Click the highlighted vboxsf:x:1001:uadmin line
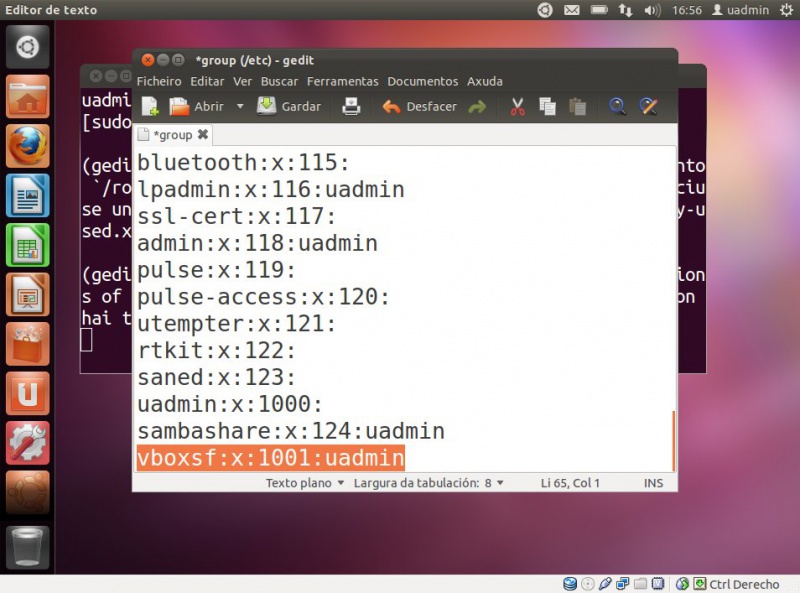800x593 pixels. (x=270, y=458)
